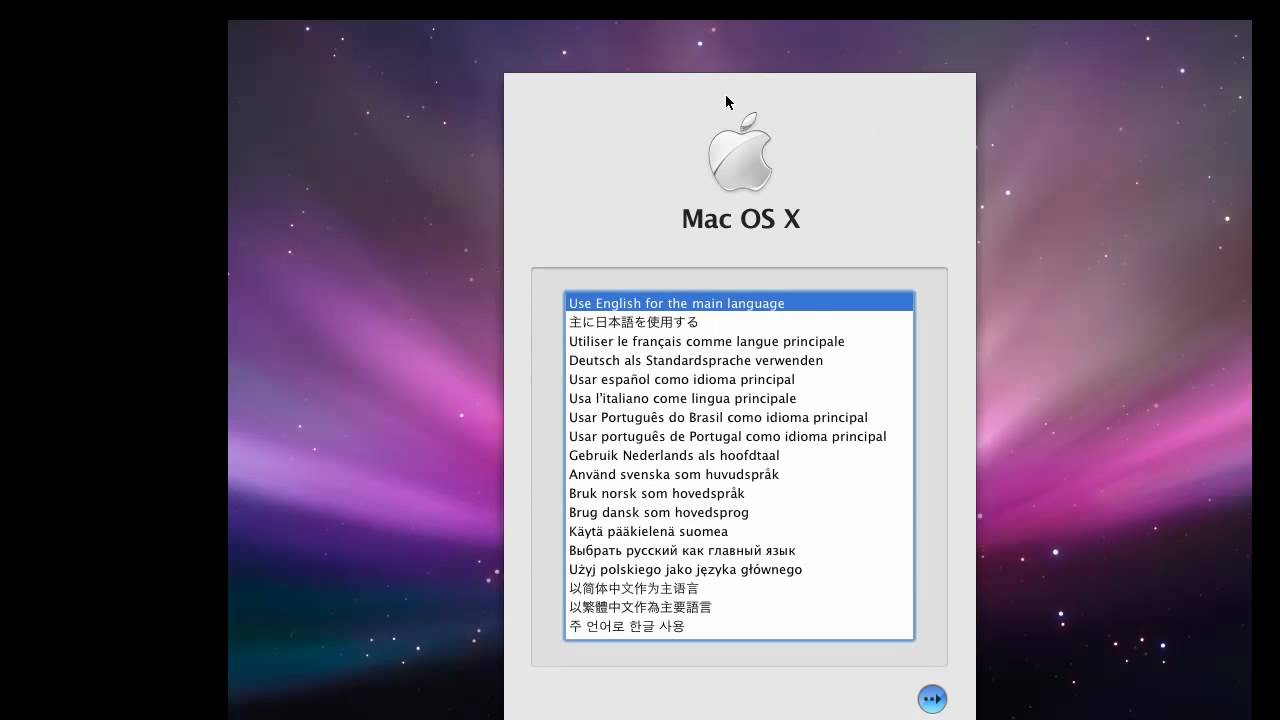The image size is (1280, 720).
Task: Pick "Brug dansk som hovedsprog"
Action: click(x=739, y=512)
